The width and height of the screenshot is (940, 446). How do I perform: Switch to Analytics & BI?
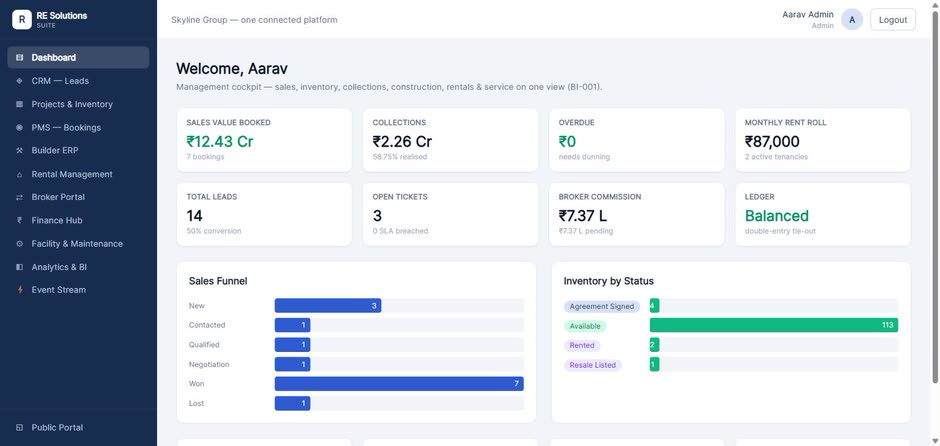click(x=78, y=267)
